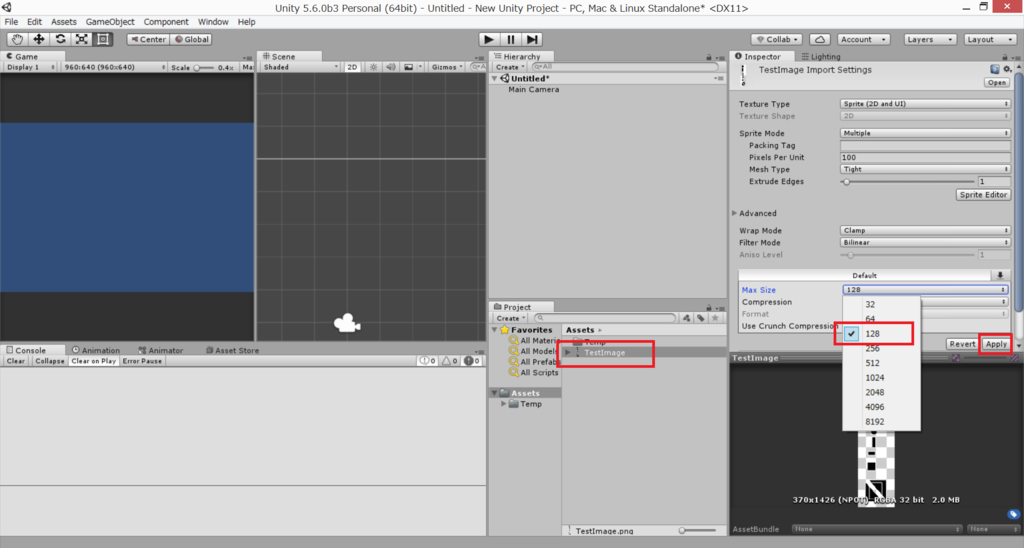Open the Cloud services icon
Screen dimensions: 1024x548
coord(820,39)
